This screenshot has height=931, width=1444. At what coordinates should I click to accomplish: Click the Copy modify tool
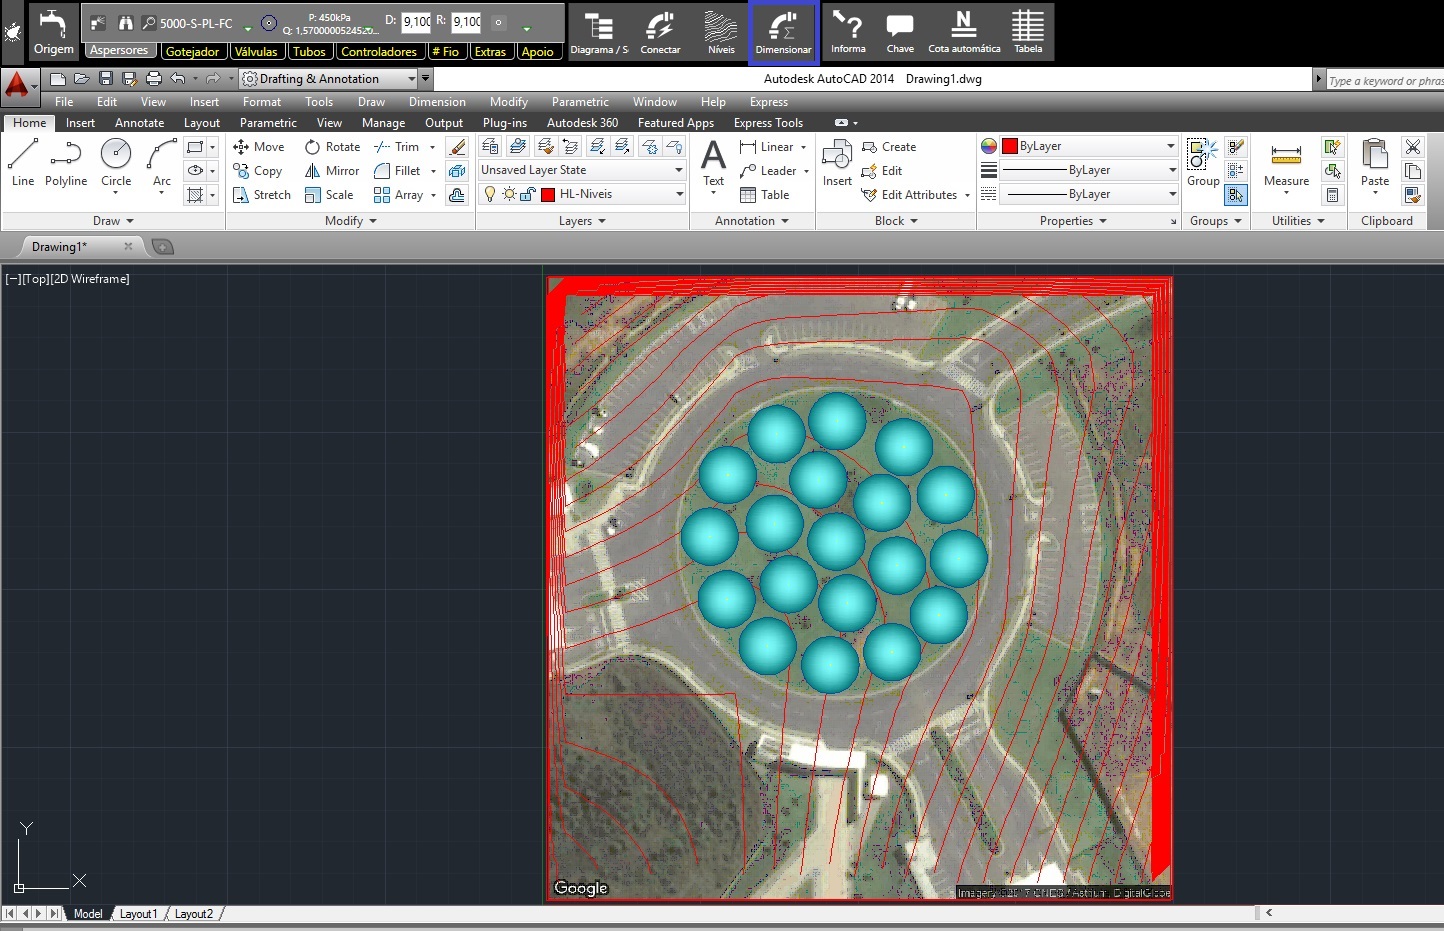point(258,171)
